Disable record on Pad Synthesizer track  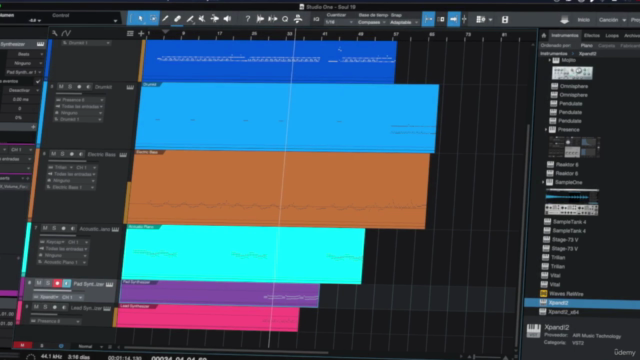pos(57,283)
